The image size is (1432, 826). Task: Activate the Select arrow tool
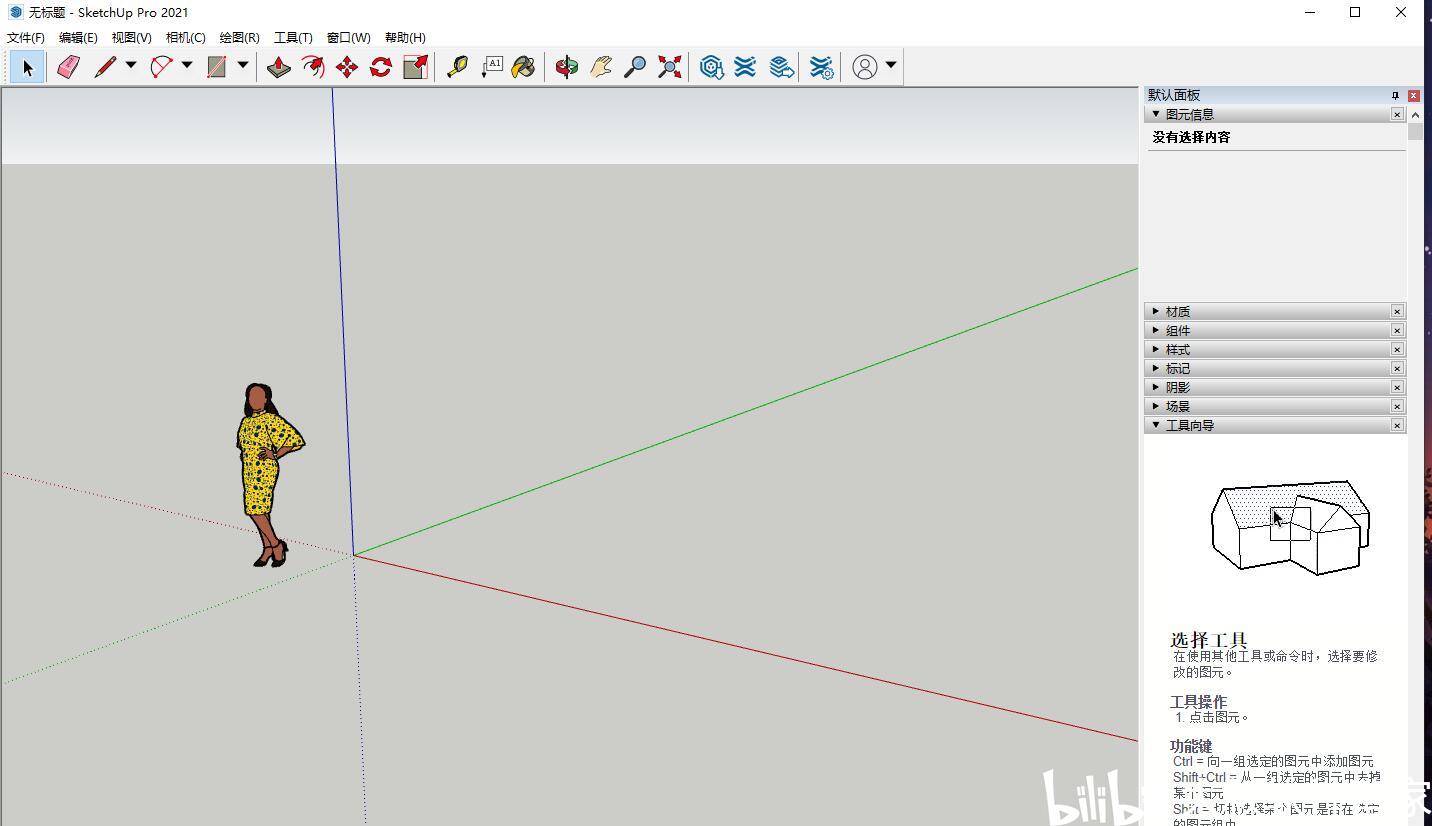pyautogui.click(x=27, y=67)
